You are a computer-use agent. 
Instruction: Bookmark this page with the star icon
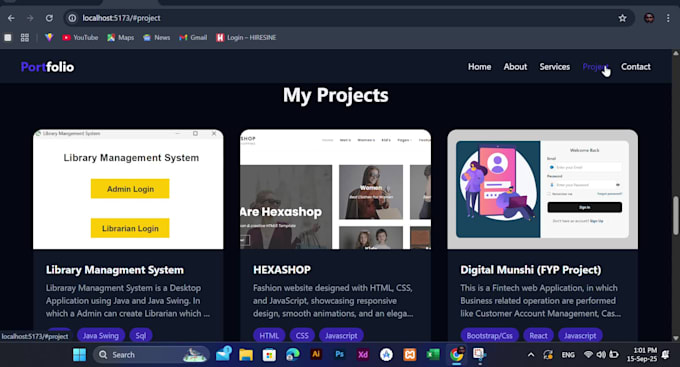[622, 18]
